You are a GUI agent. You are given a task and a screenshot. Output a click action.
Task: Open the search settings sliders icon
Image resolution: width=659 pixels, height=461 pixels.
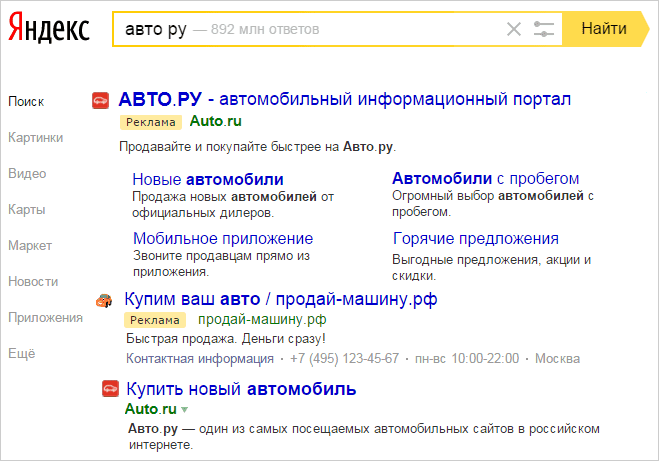tap(544, 29)
